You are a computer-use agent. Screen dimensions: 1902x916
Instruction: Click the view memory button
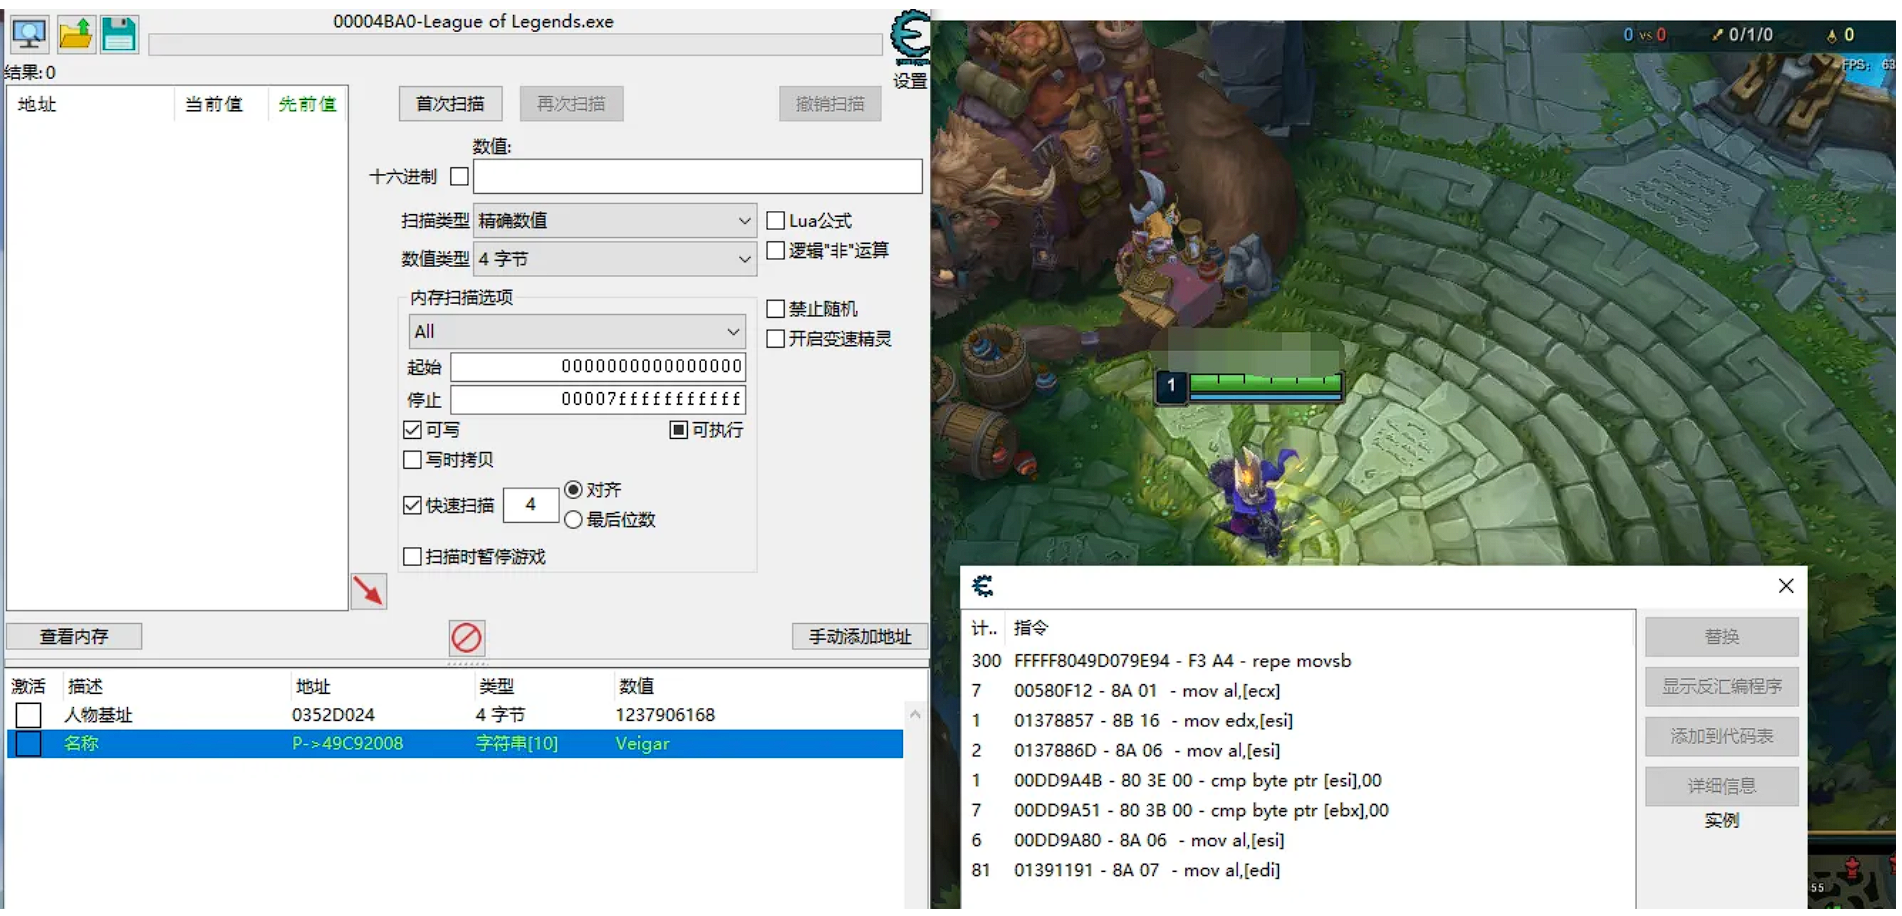tap(74, 636)
